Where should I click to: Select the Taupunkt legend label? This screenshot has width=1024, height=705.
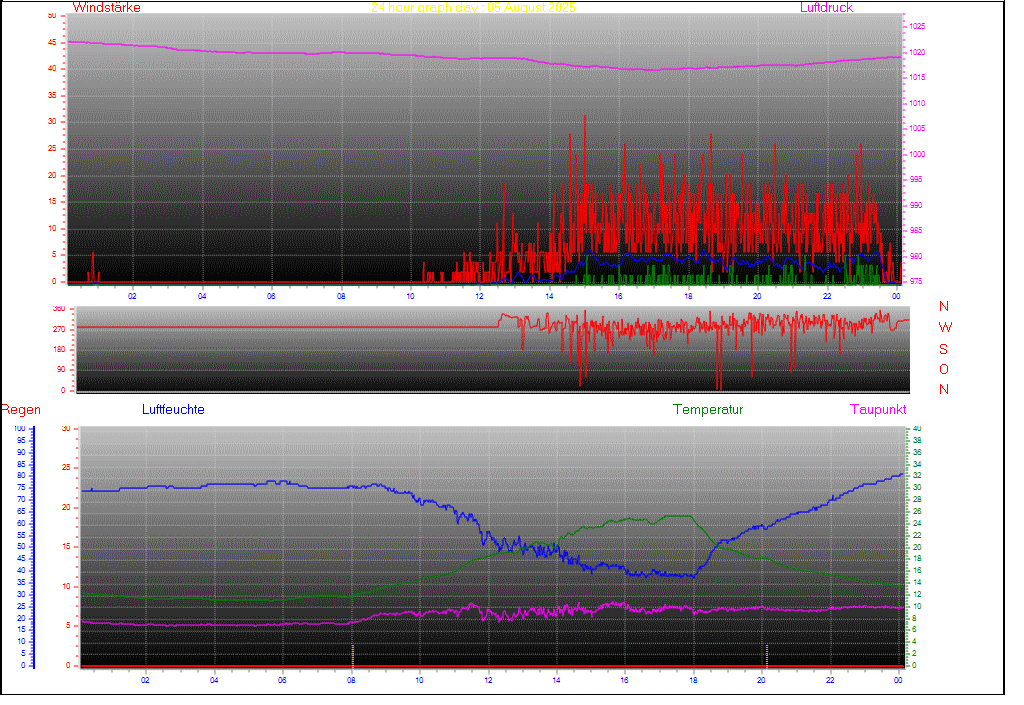(x=878, y=410)
